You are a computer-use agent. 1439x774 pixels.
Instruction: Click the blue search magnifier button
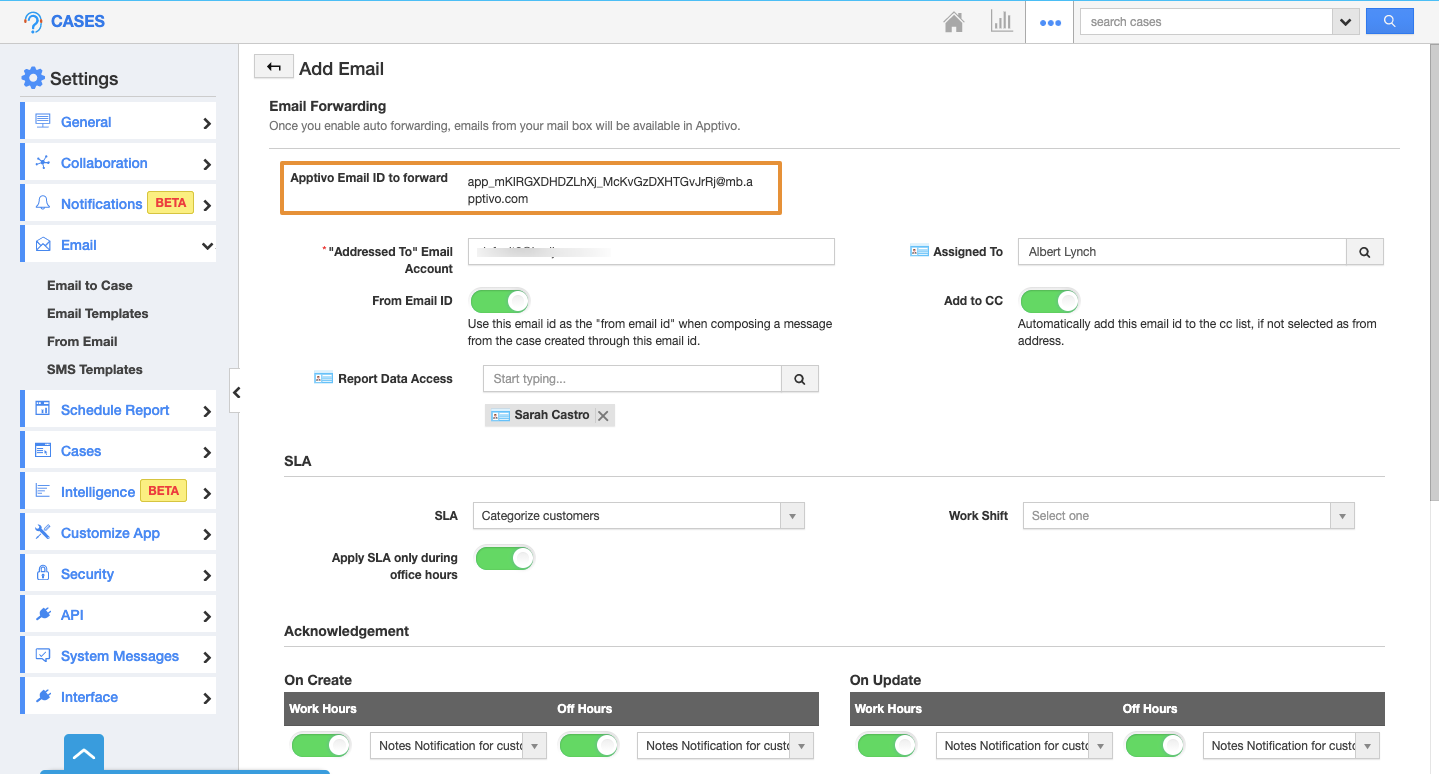point(1389,21)
